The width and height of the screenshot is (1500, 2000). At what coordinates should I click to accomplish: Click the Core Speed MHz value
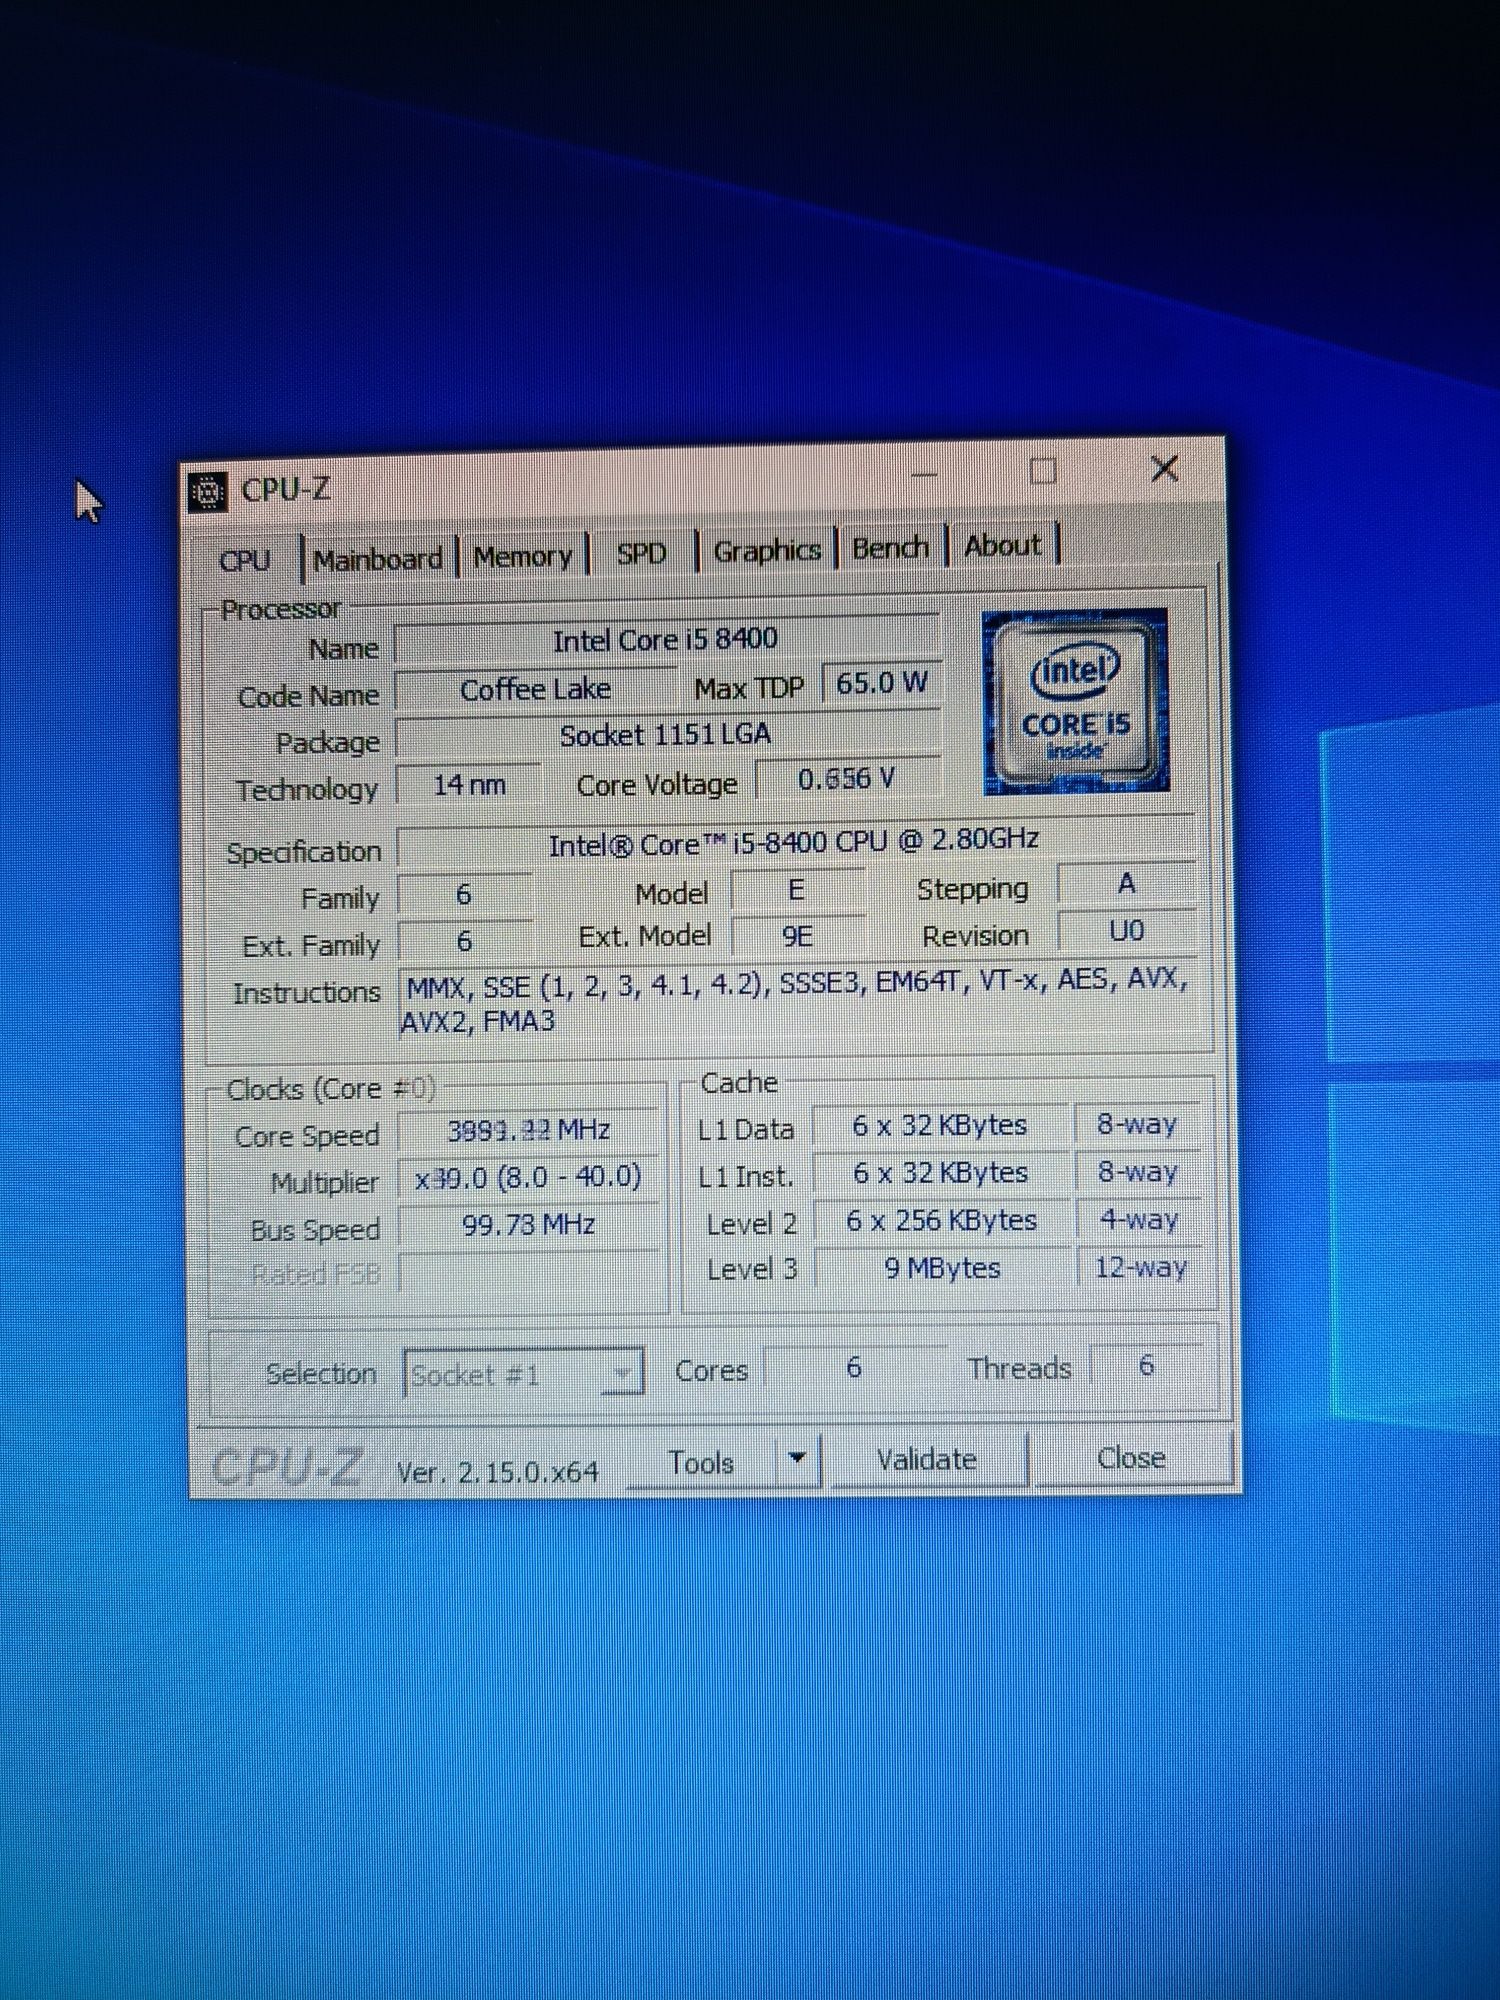pos(528,1131)
